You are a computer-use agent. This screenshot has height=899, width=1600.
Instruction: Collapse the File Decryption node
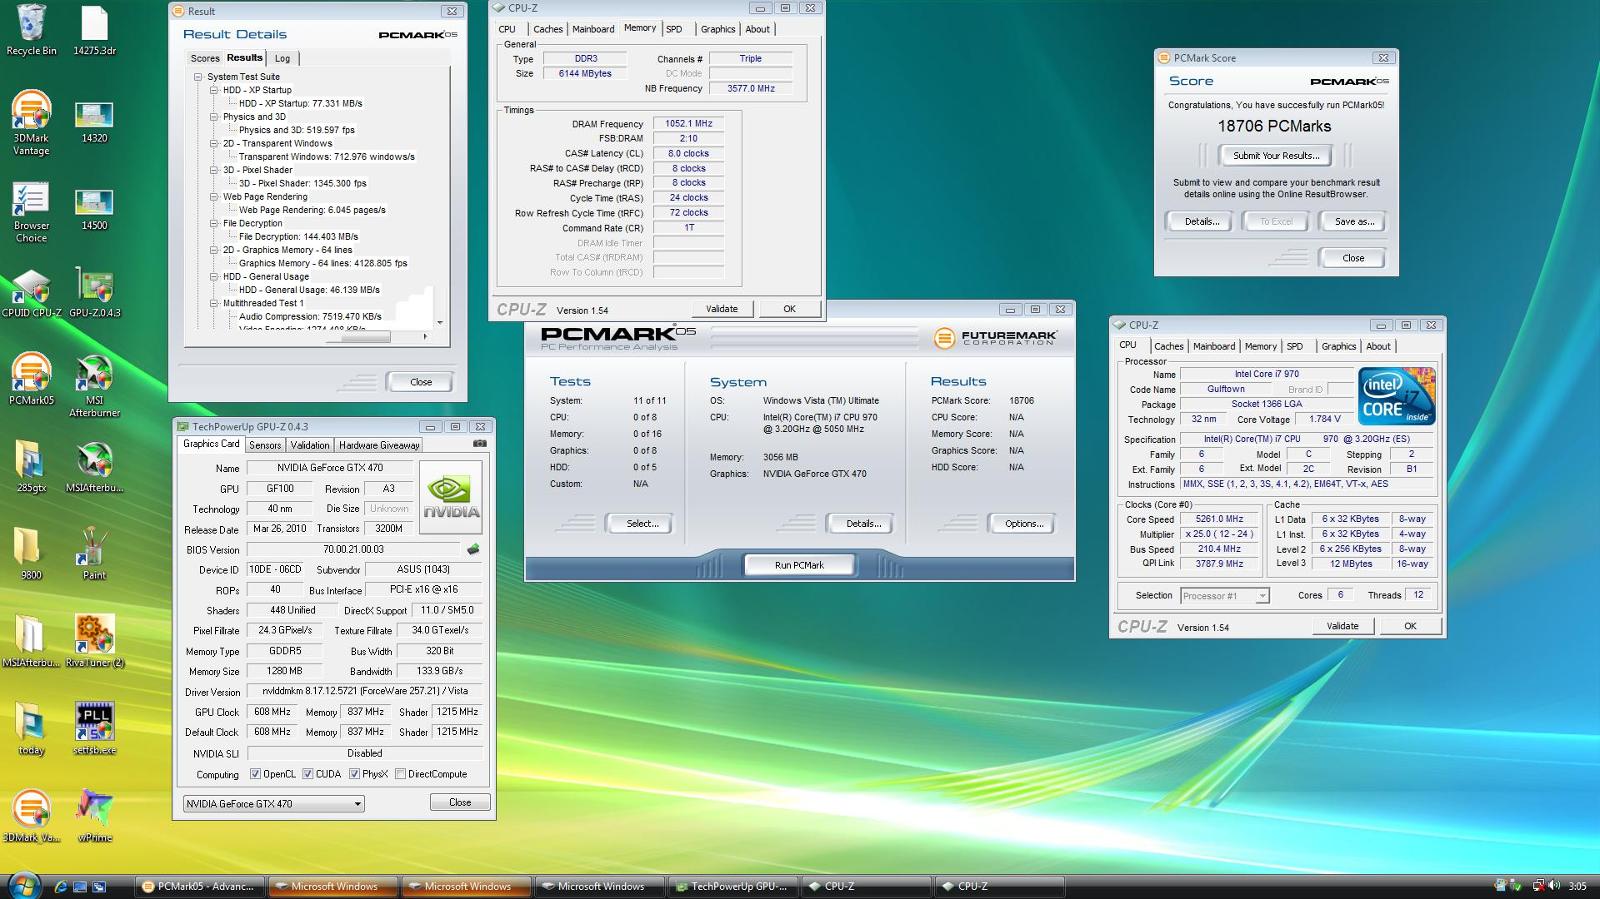(214, 224)
